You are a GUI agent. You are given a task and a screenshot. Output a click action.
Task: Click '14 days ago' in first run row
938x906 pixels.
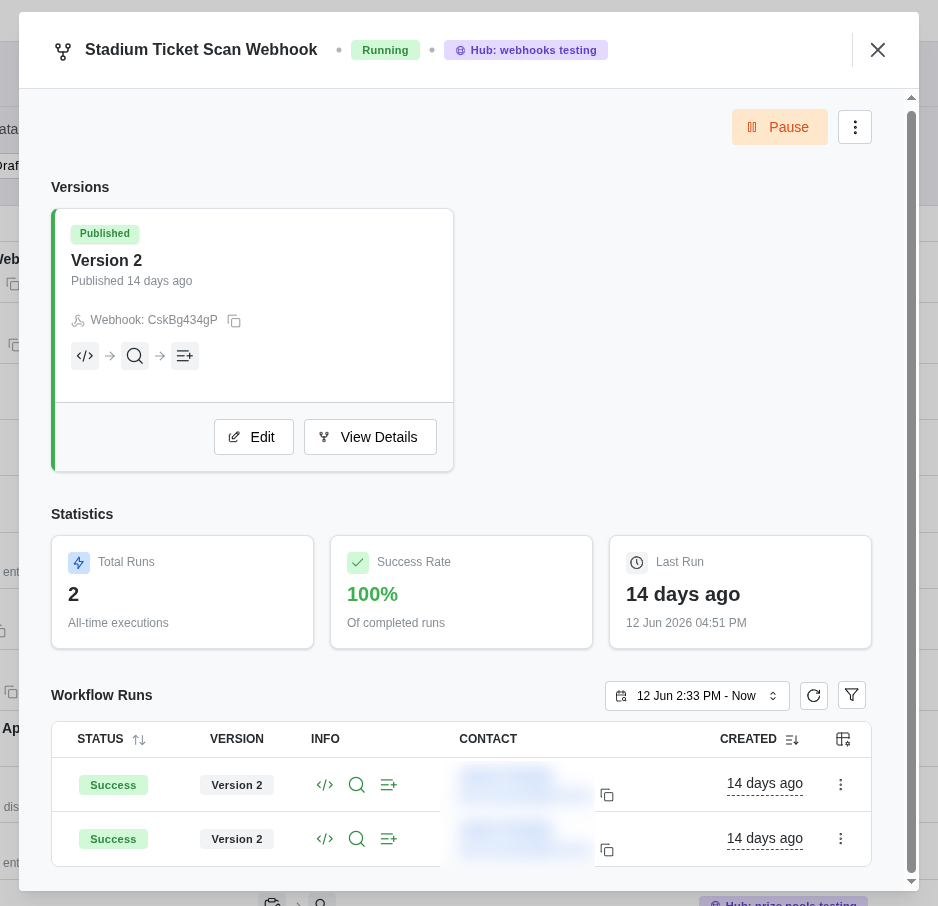[765, 783]
